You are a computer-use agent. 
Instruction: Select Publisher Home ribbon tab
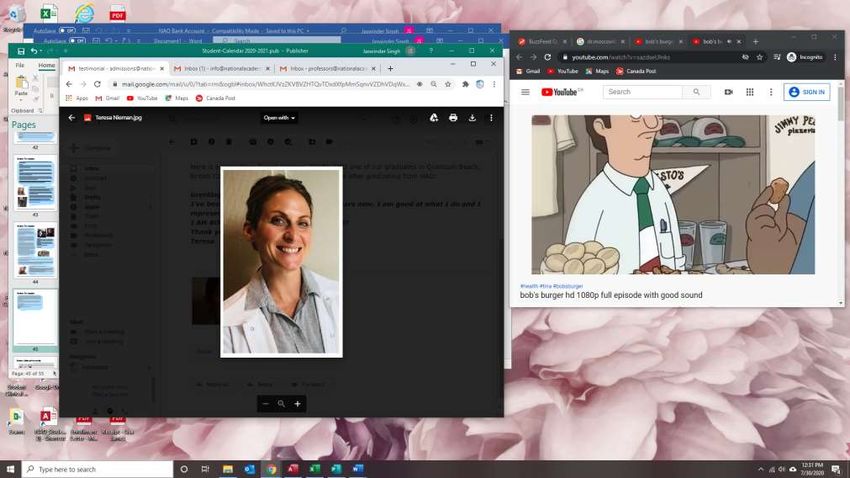pyautogui.click(x=47, y=65)
